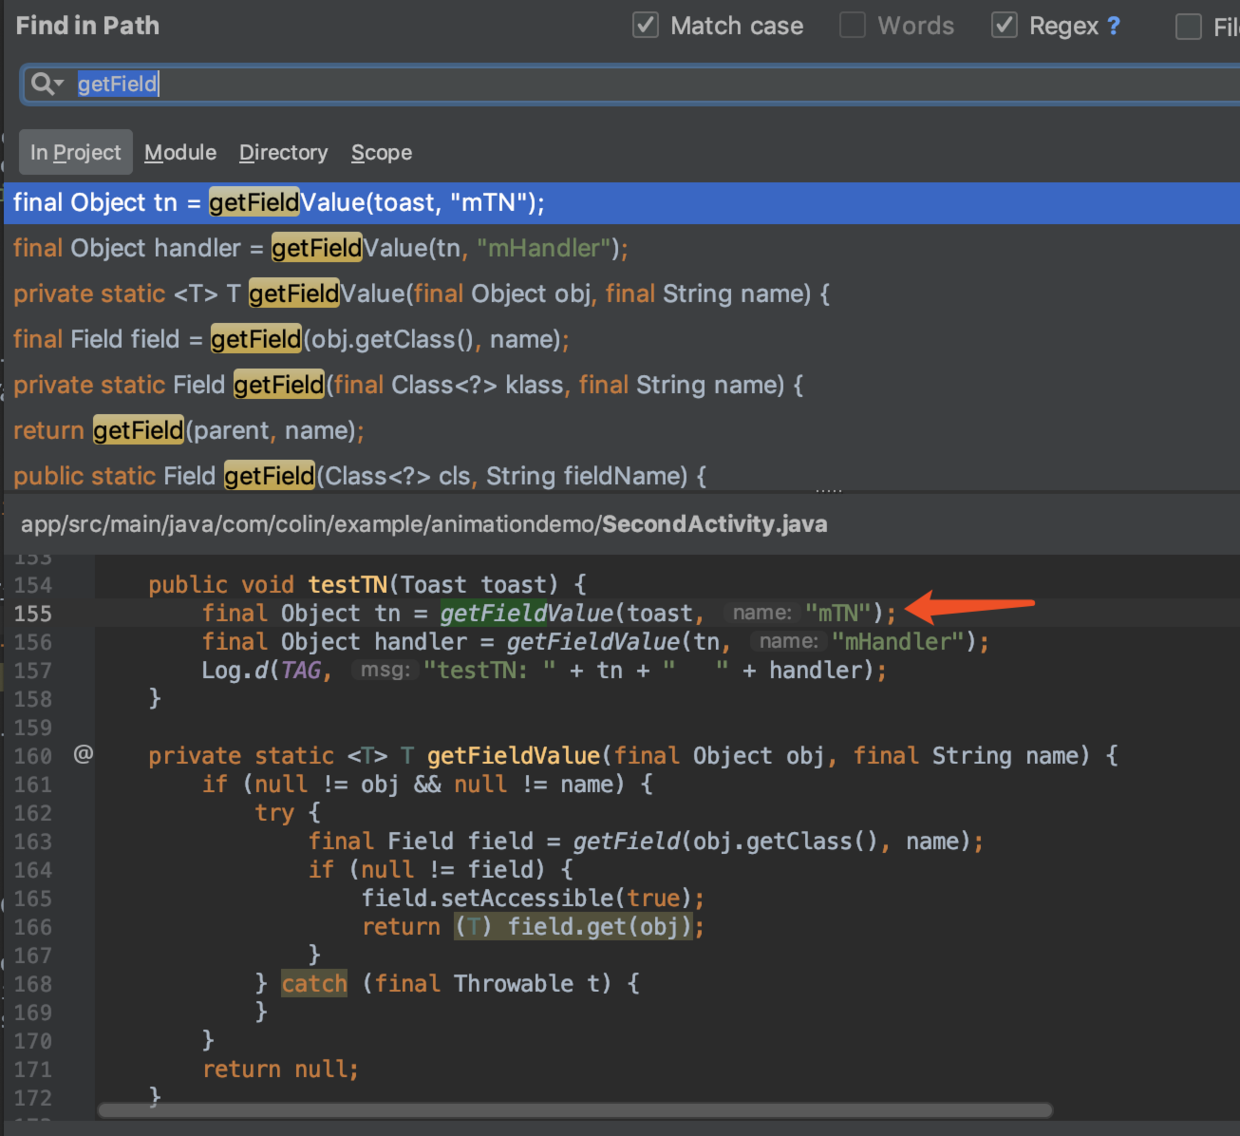The width and height of the screenshot is (1240, 1136).
Task: Click the italic getField call on line 163
Action: (627, 841)
